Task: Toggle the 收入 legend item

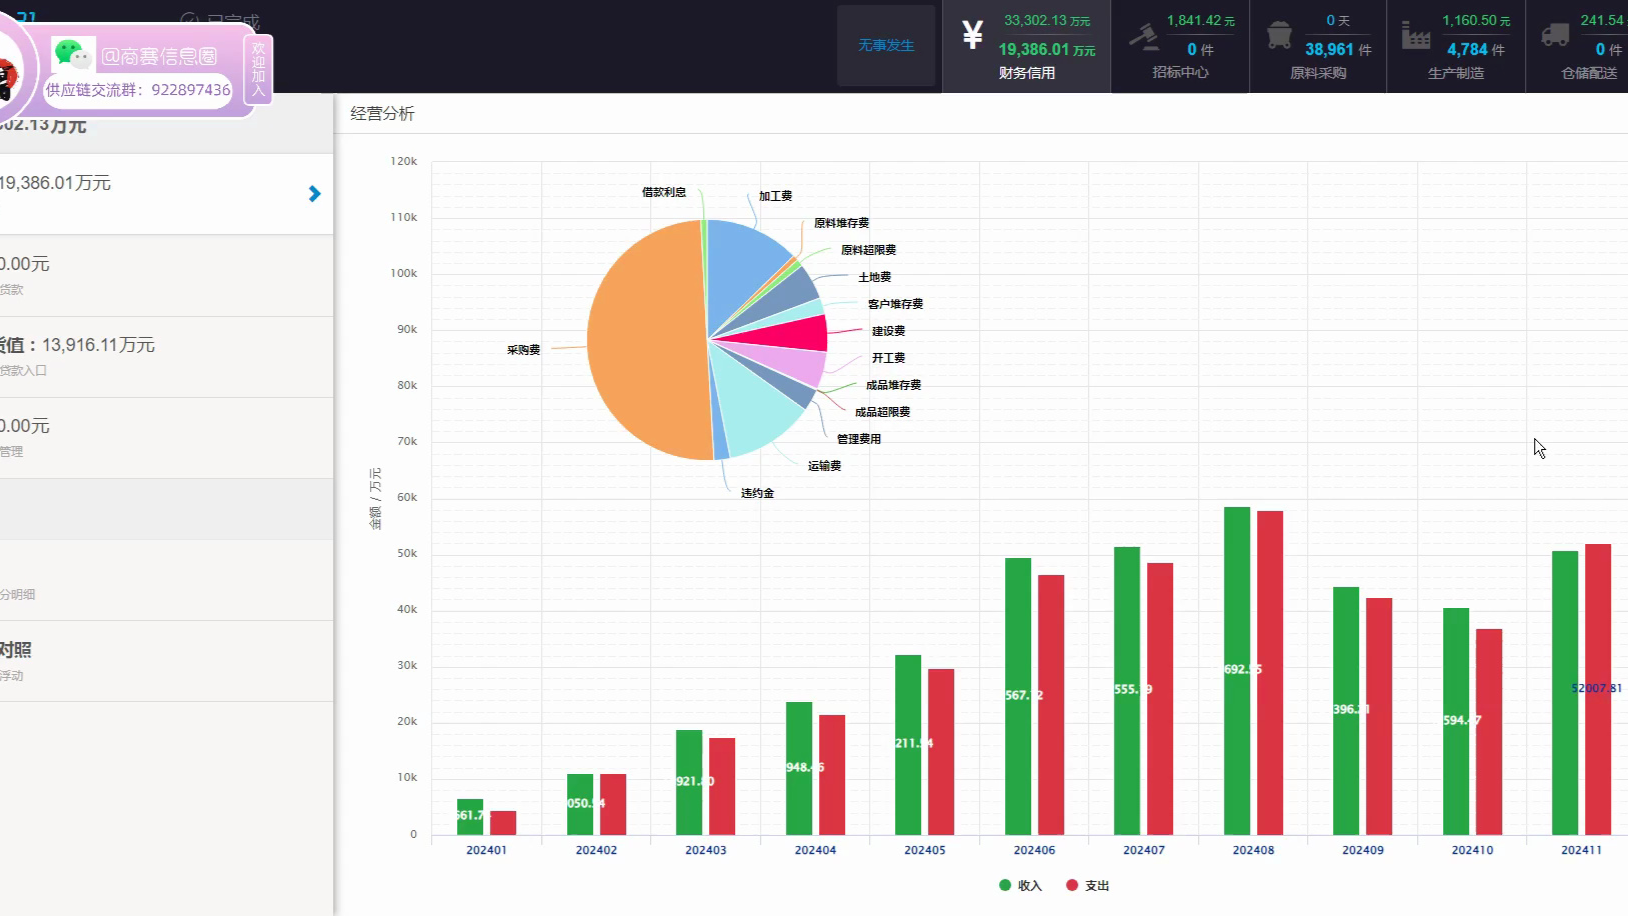Action: pyautogui.click(x=1020, y=886)
